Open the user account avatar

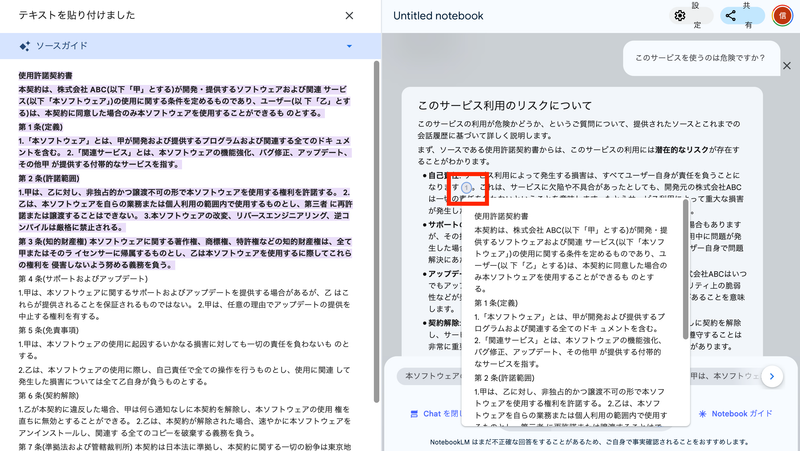pos(781,16)
